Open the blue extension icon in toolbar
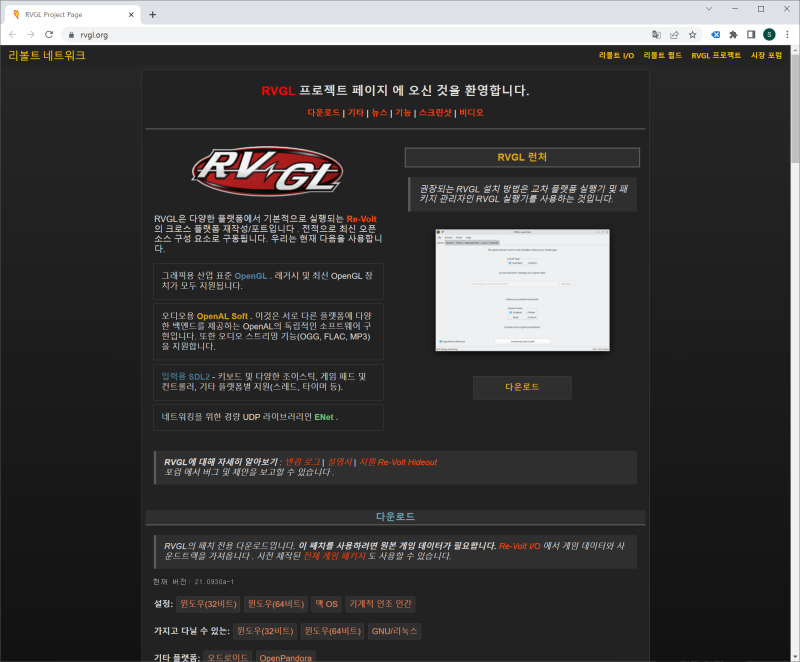800x662 pixels. pyautogui.click(x=716, y=34)
